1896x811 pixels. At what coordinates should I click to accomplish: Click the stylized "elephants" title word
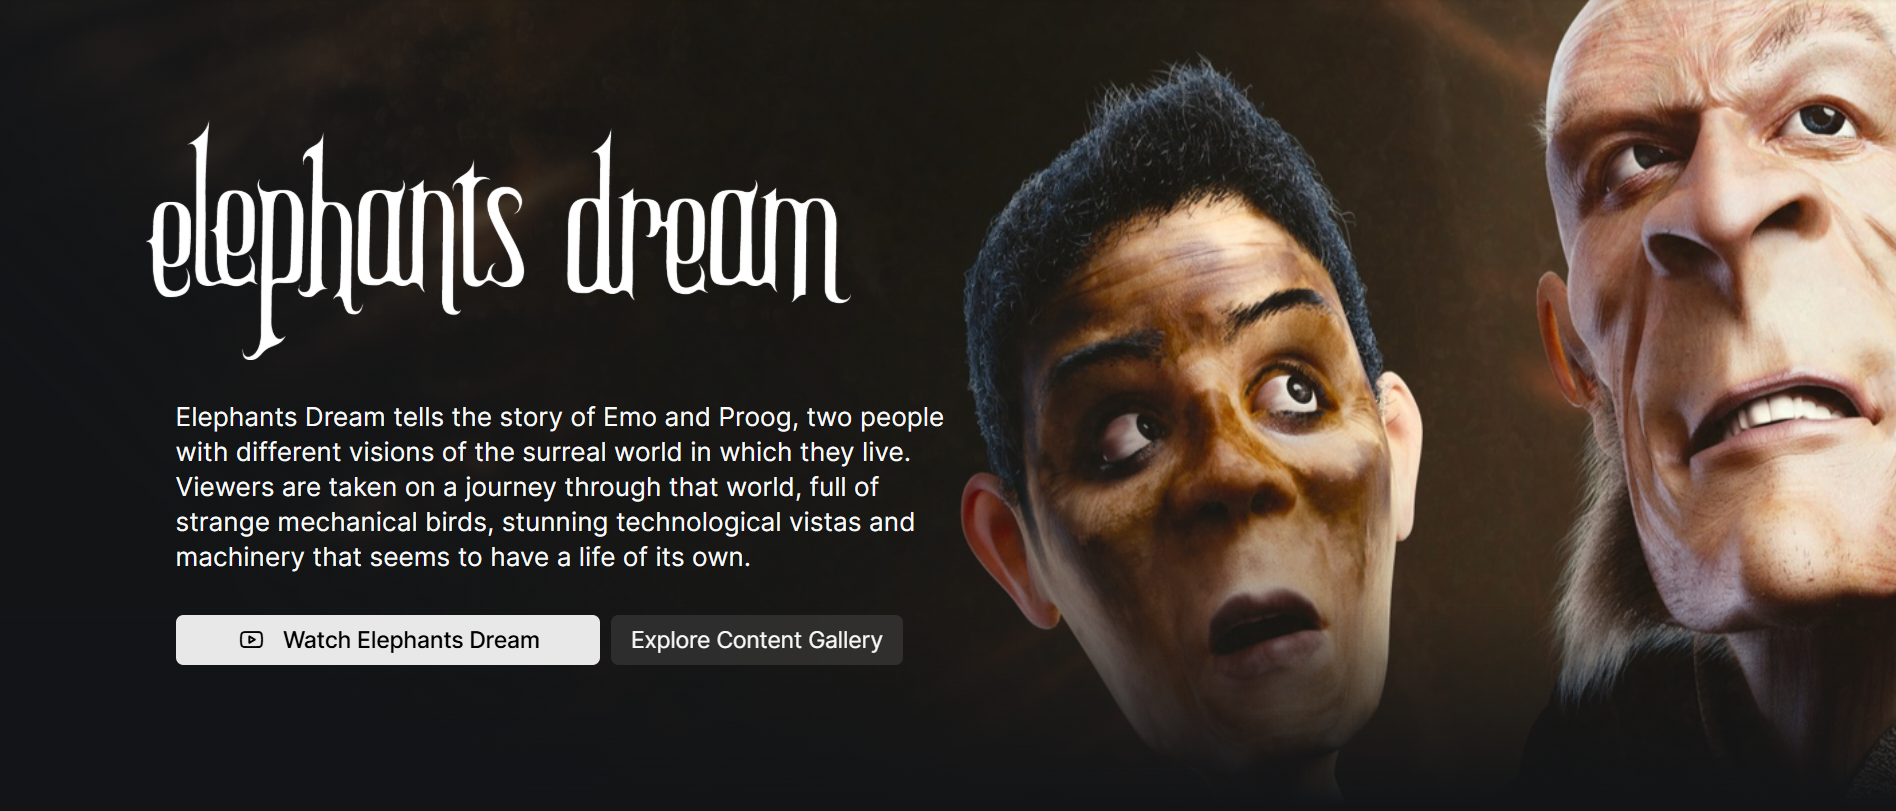336,240
